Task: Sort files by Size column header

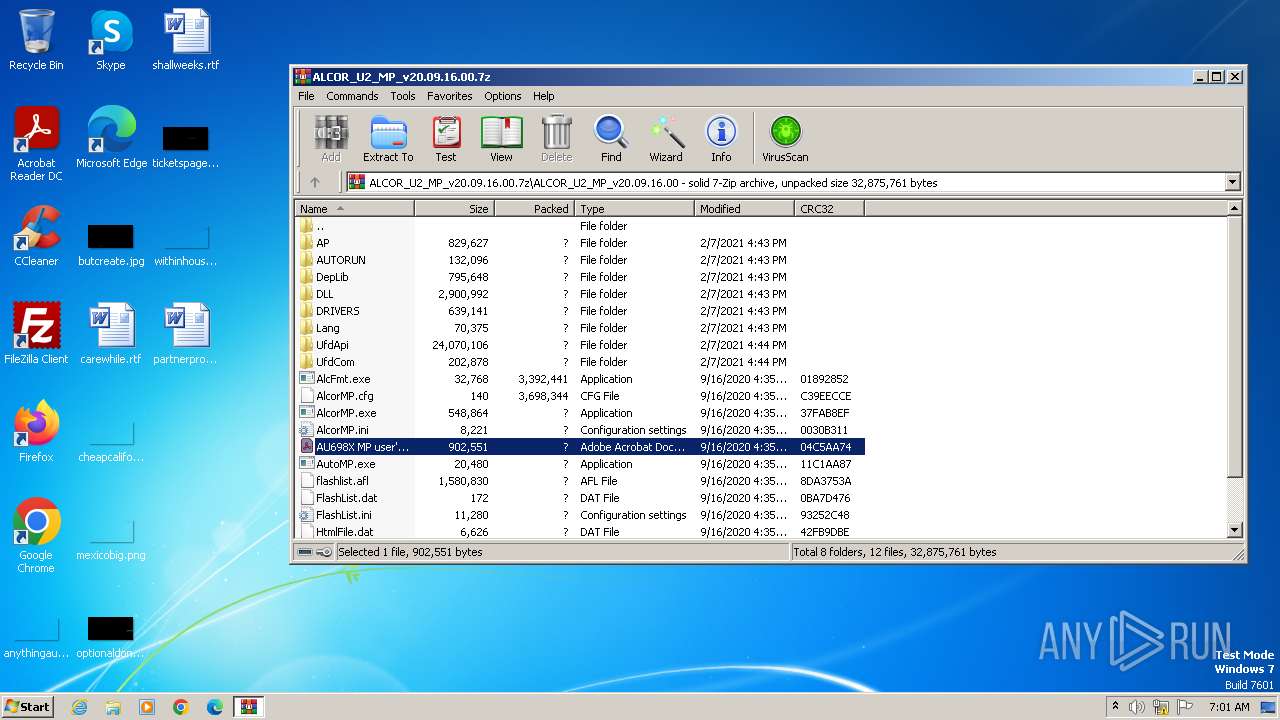Action: [454, 209]
